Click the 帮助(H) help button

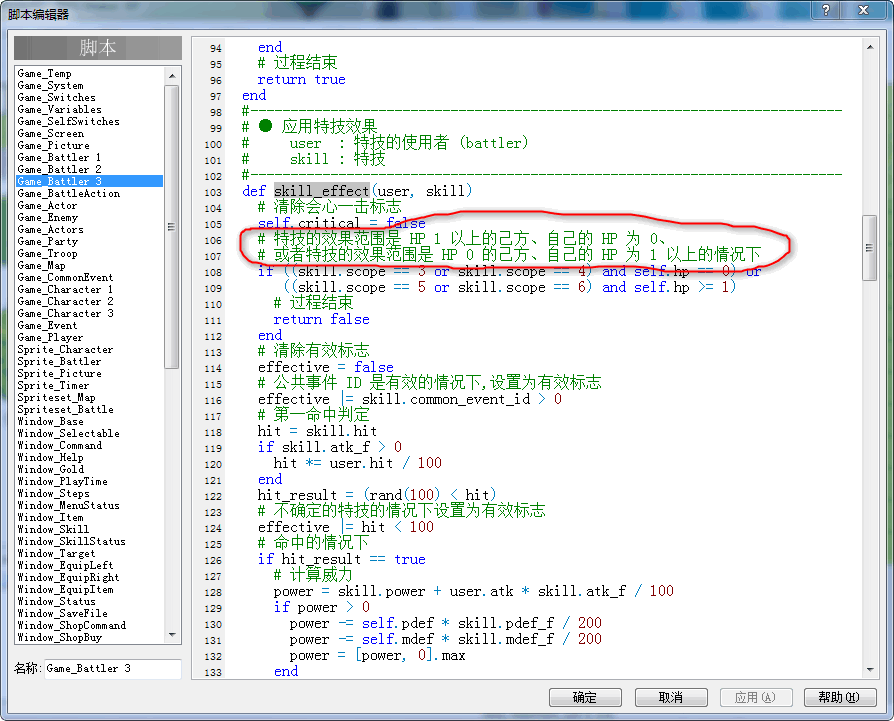[840, 697]
